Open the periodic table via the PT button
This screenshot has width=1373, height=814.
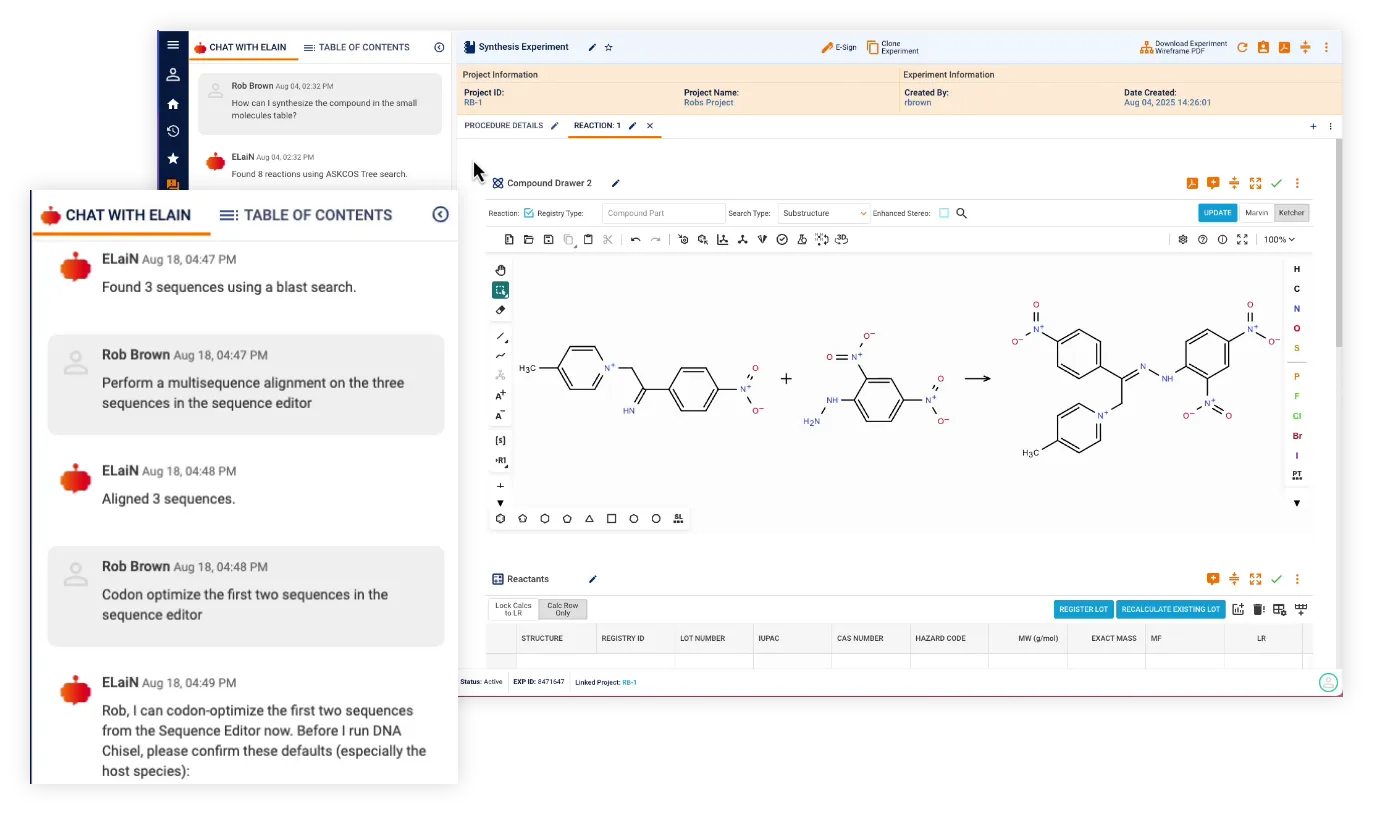(x=1297, y=475)
